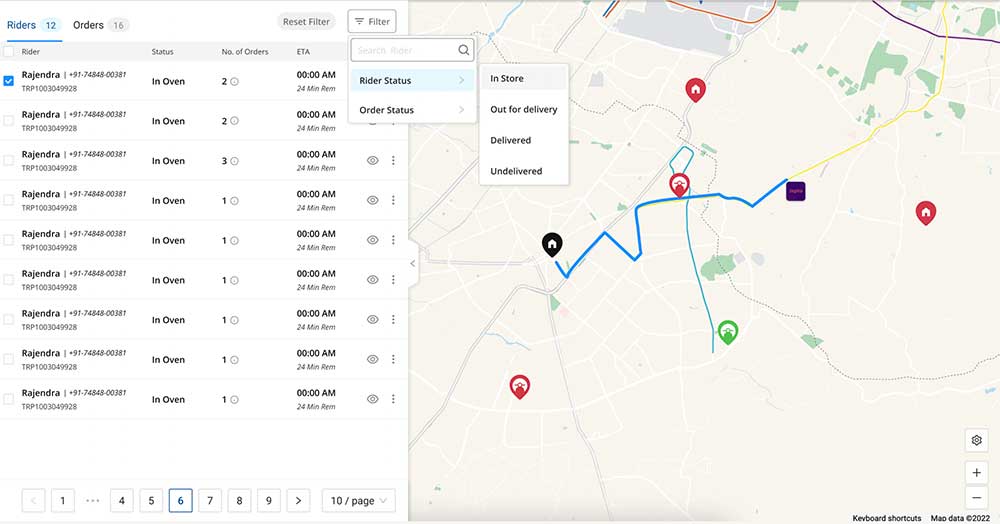Click the green rider scooter map marker
Screen dimensions: 1000x524
[x=728, y=332]
